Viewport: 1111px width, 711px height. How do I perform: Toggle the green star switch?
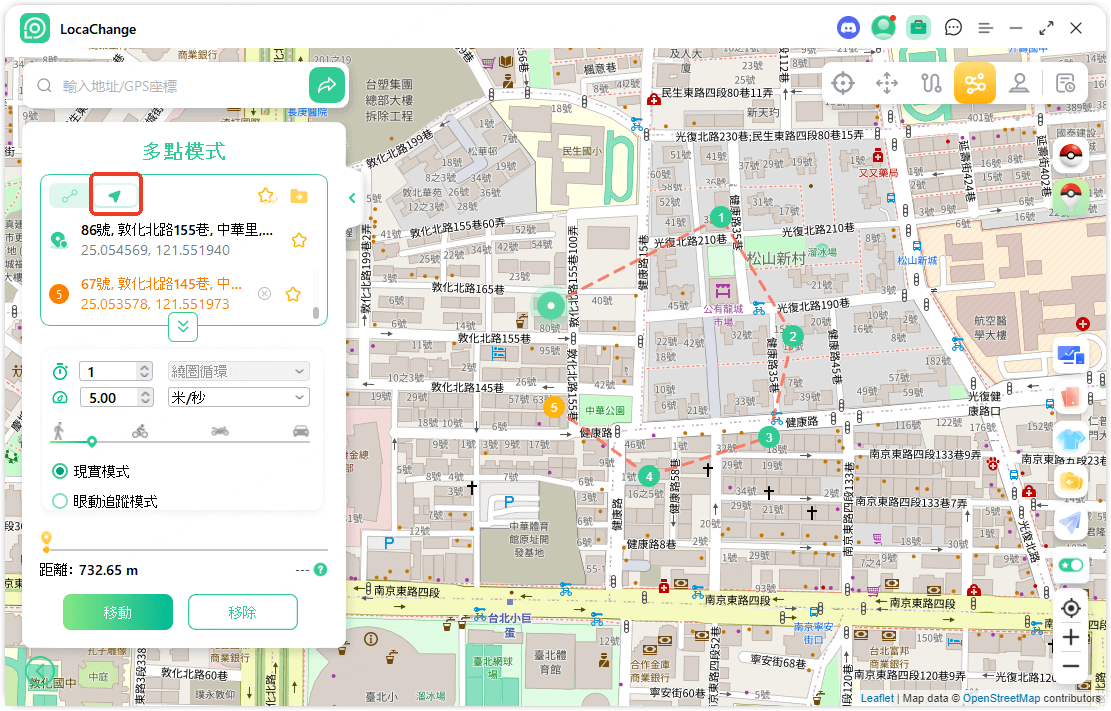pyautogui.click(x=1071, y=565)
